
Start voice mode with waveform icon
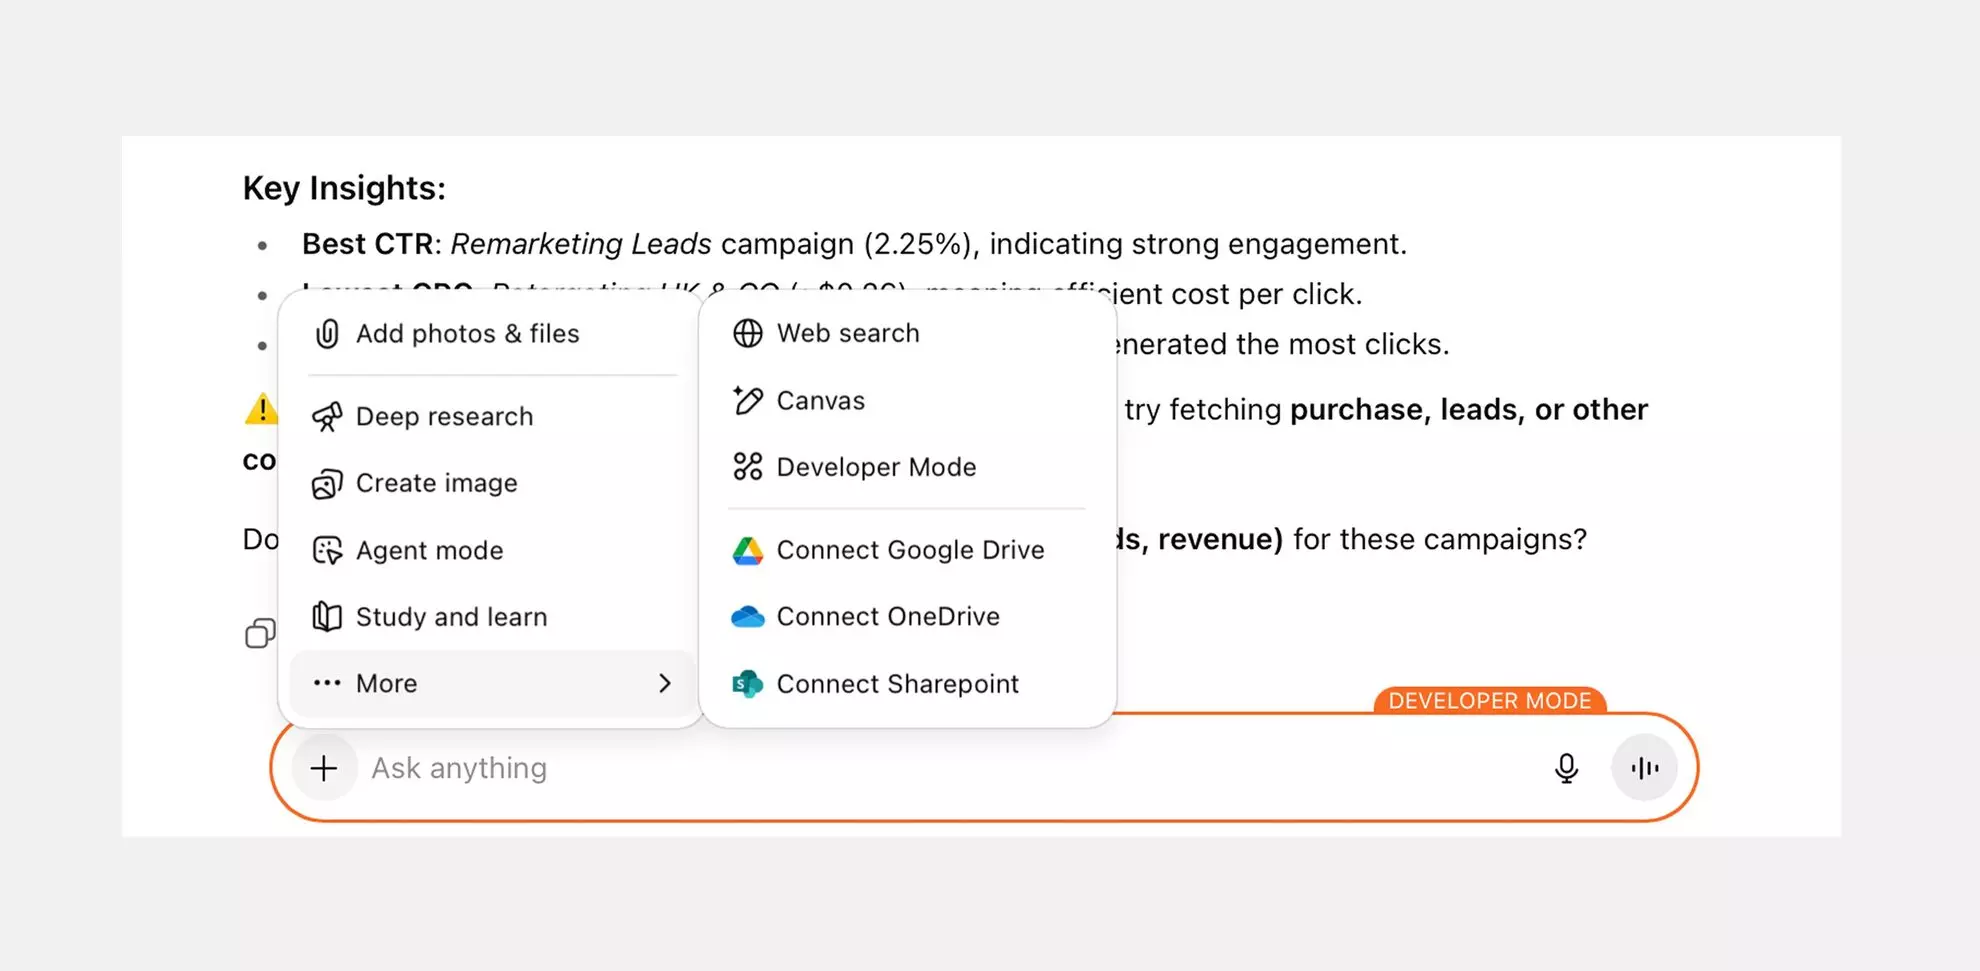tap(1644, 768)
